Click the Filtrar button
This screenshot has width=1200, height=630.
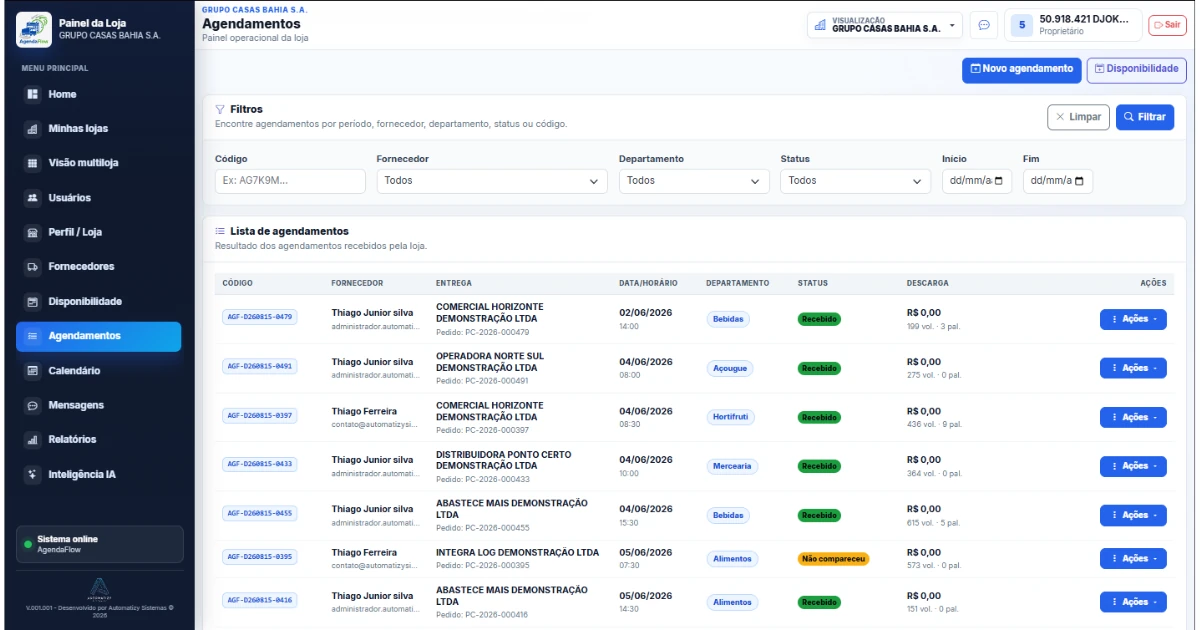pyautogui.click(x=1145, y=117)
